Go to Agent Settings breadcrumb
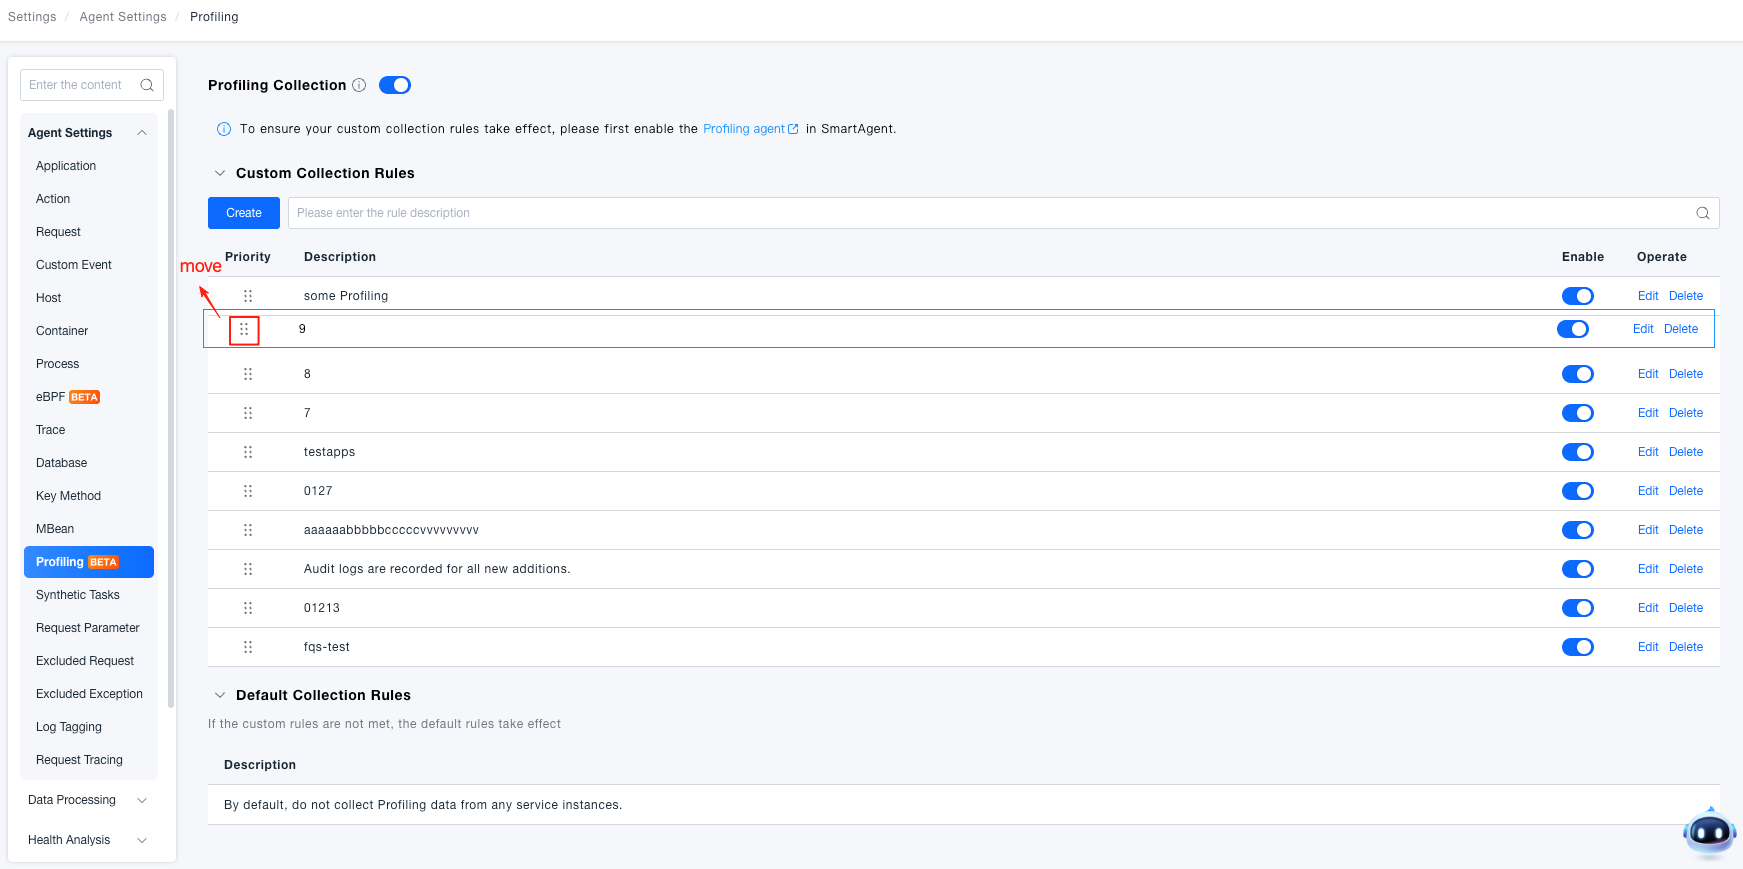 pyautogui.click(x=123, y=17)
